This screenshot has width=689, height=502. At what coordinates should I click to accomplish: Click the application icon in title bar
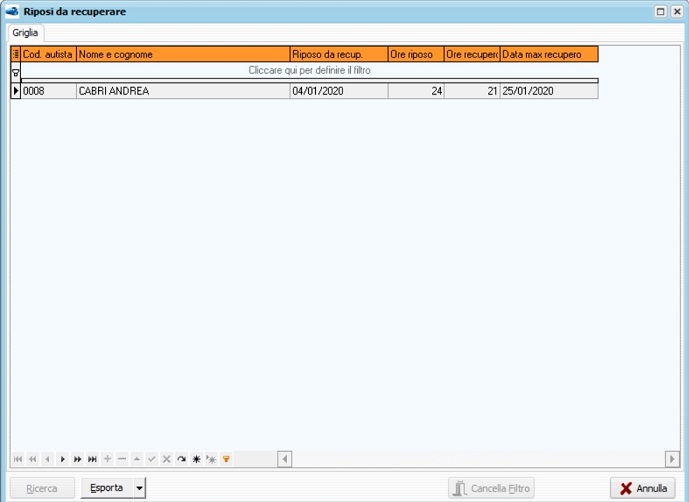[x=11, y=11]
